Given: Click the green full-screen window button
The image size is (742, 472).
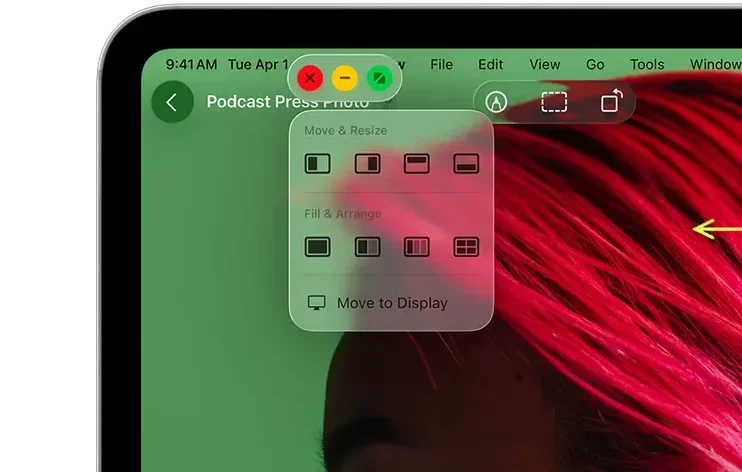Looking at the screenshot, I should pos(378,78).
